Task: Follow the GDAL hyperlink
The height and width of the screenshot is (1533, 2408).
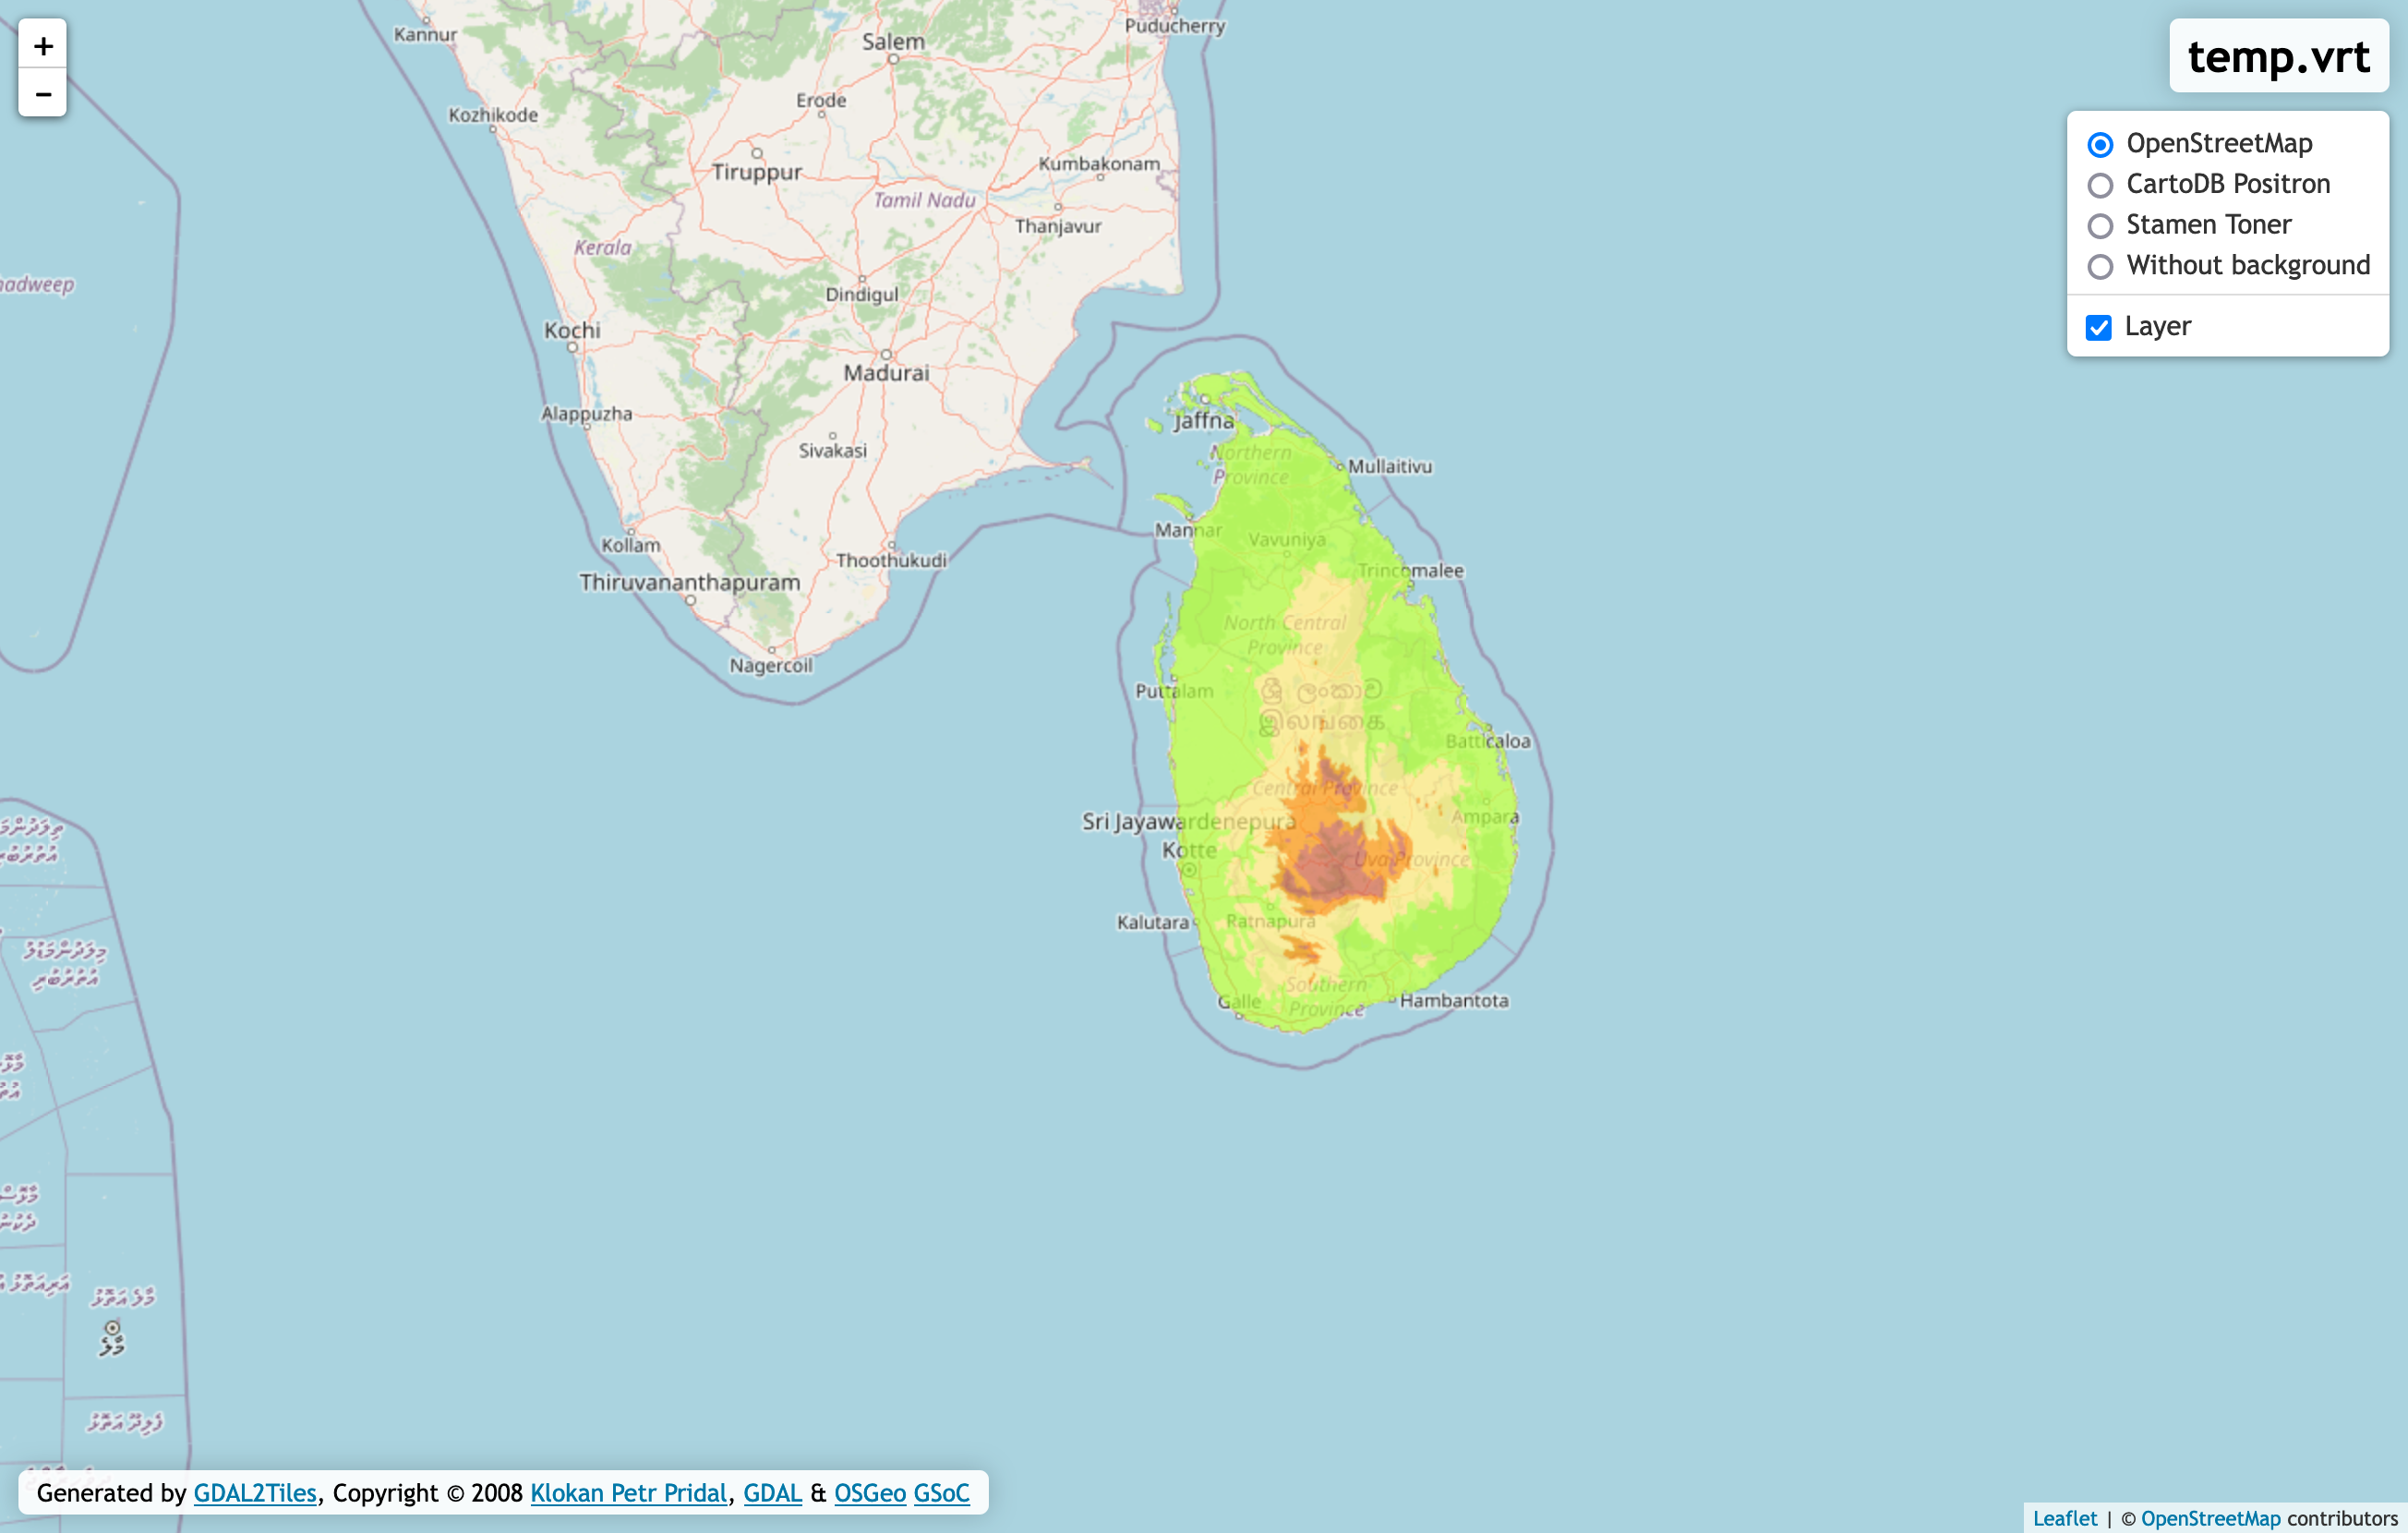Action: [772, 1493]
